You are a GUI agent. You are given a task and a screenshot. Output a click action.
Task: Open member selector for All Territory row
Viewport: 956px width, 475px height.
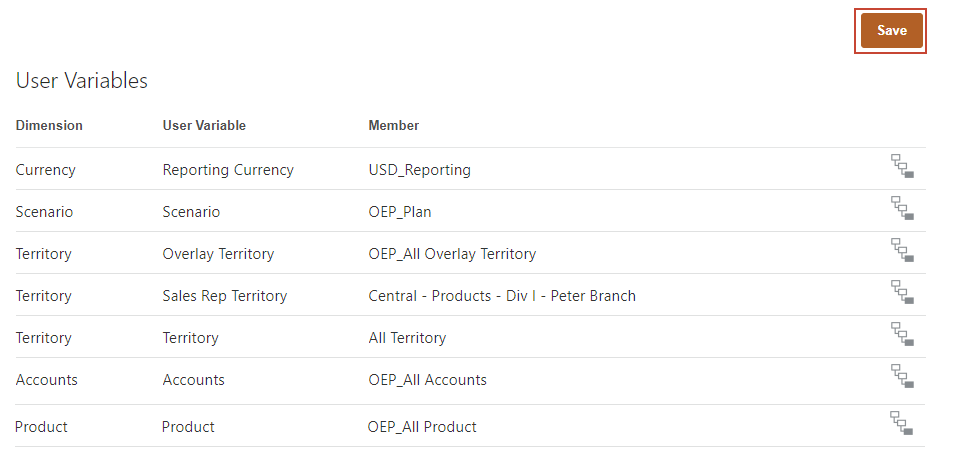pyautogui.click(x=903, y=335)
